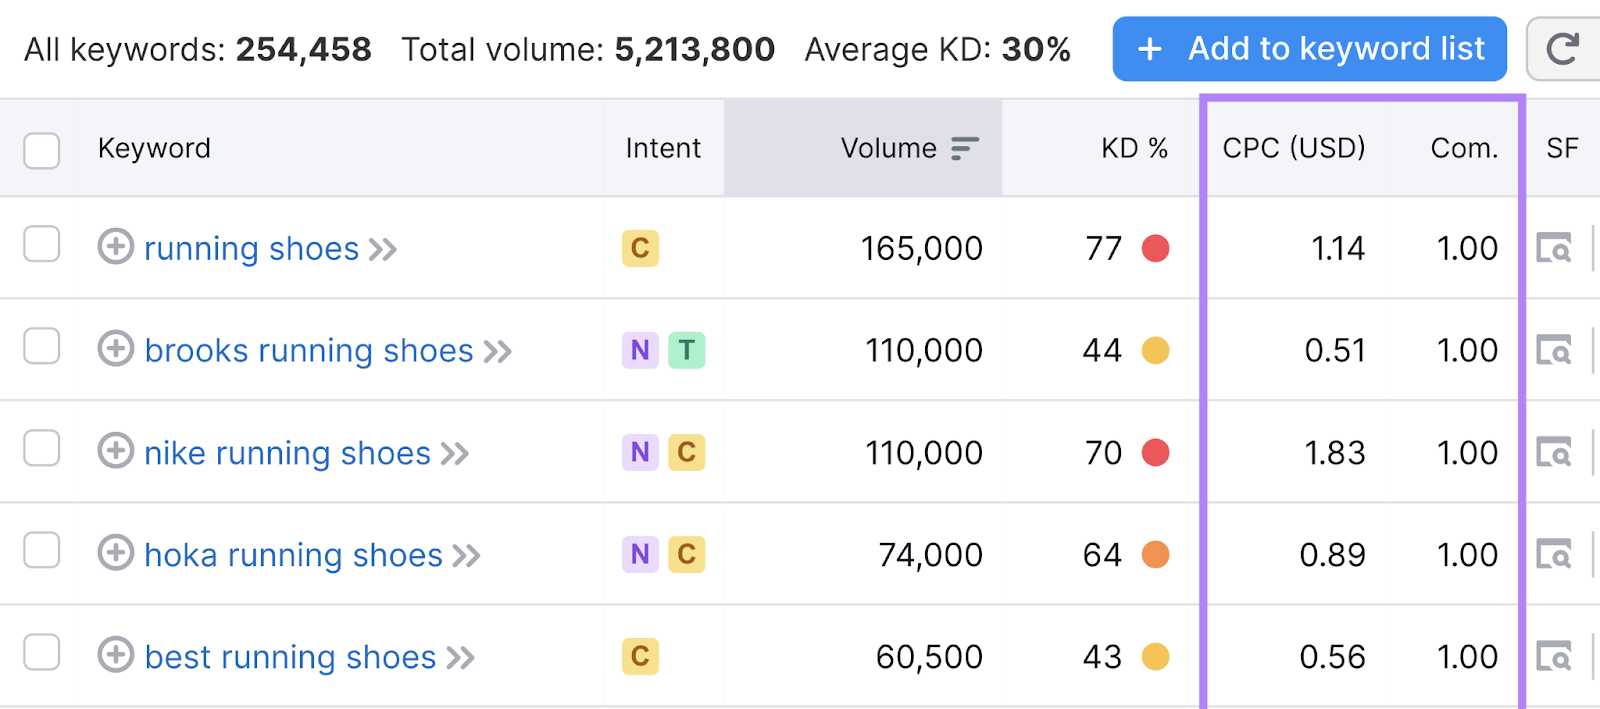Sort by the CPC (USD) column header

1294,149
